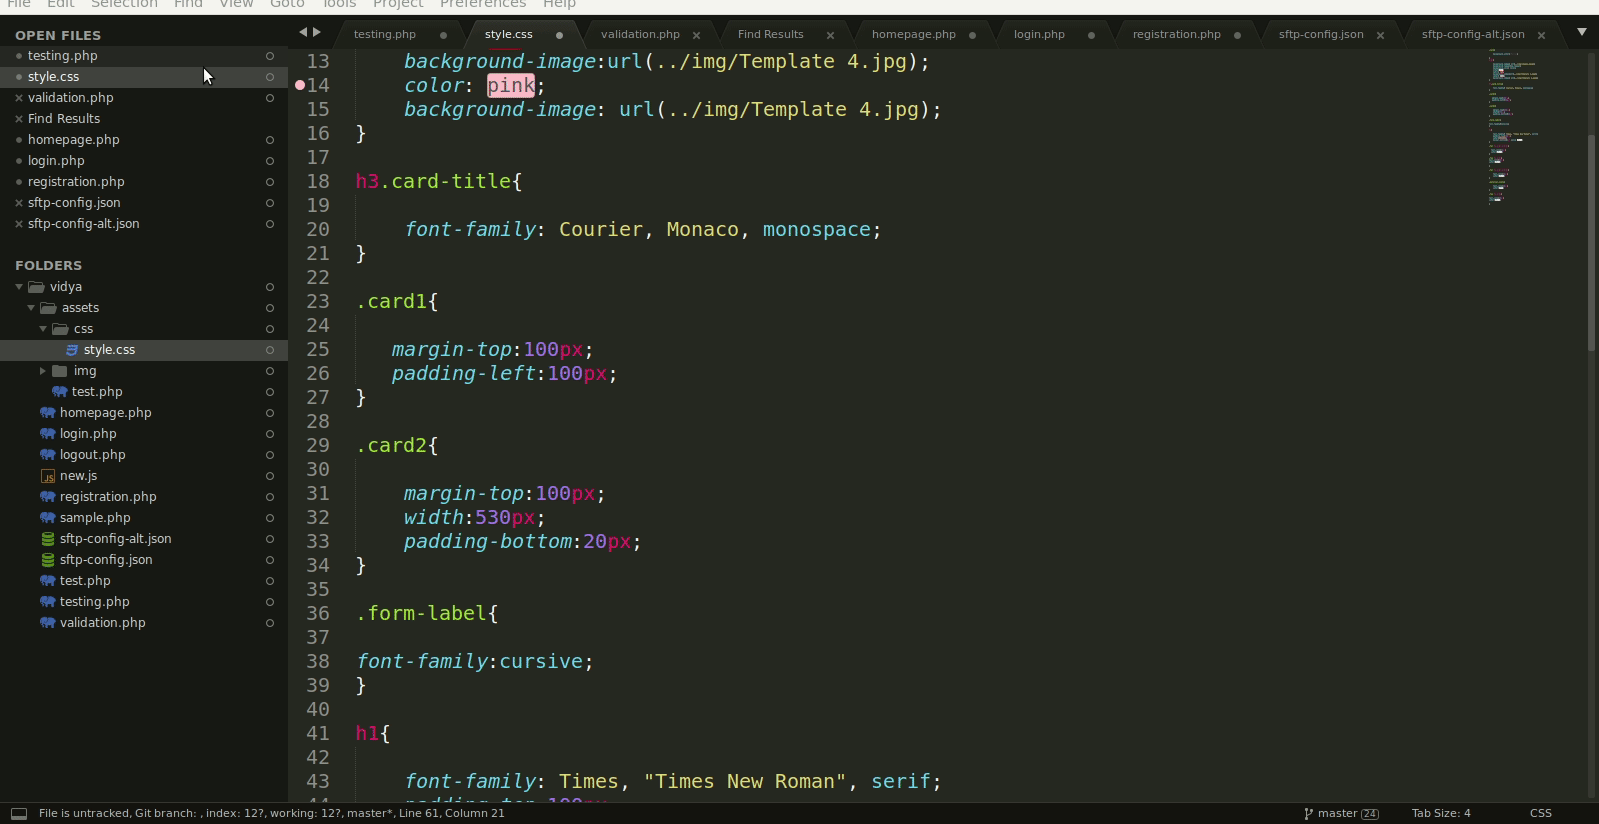
Task: Close the Find Results tab
Action: (830, 35)
